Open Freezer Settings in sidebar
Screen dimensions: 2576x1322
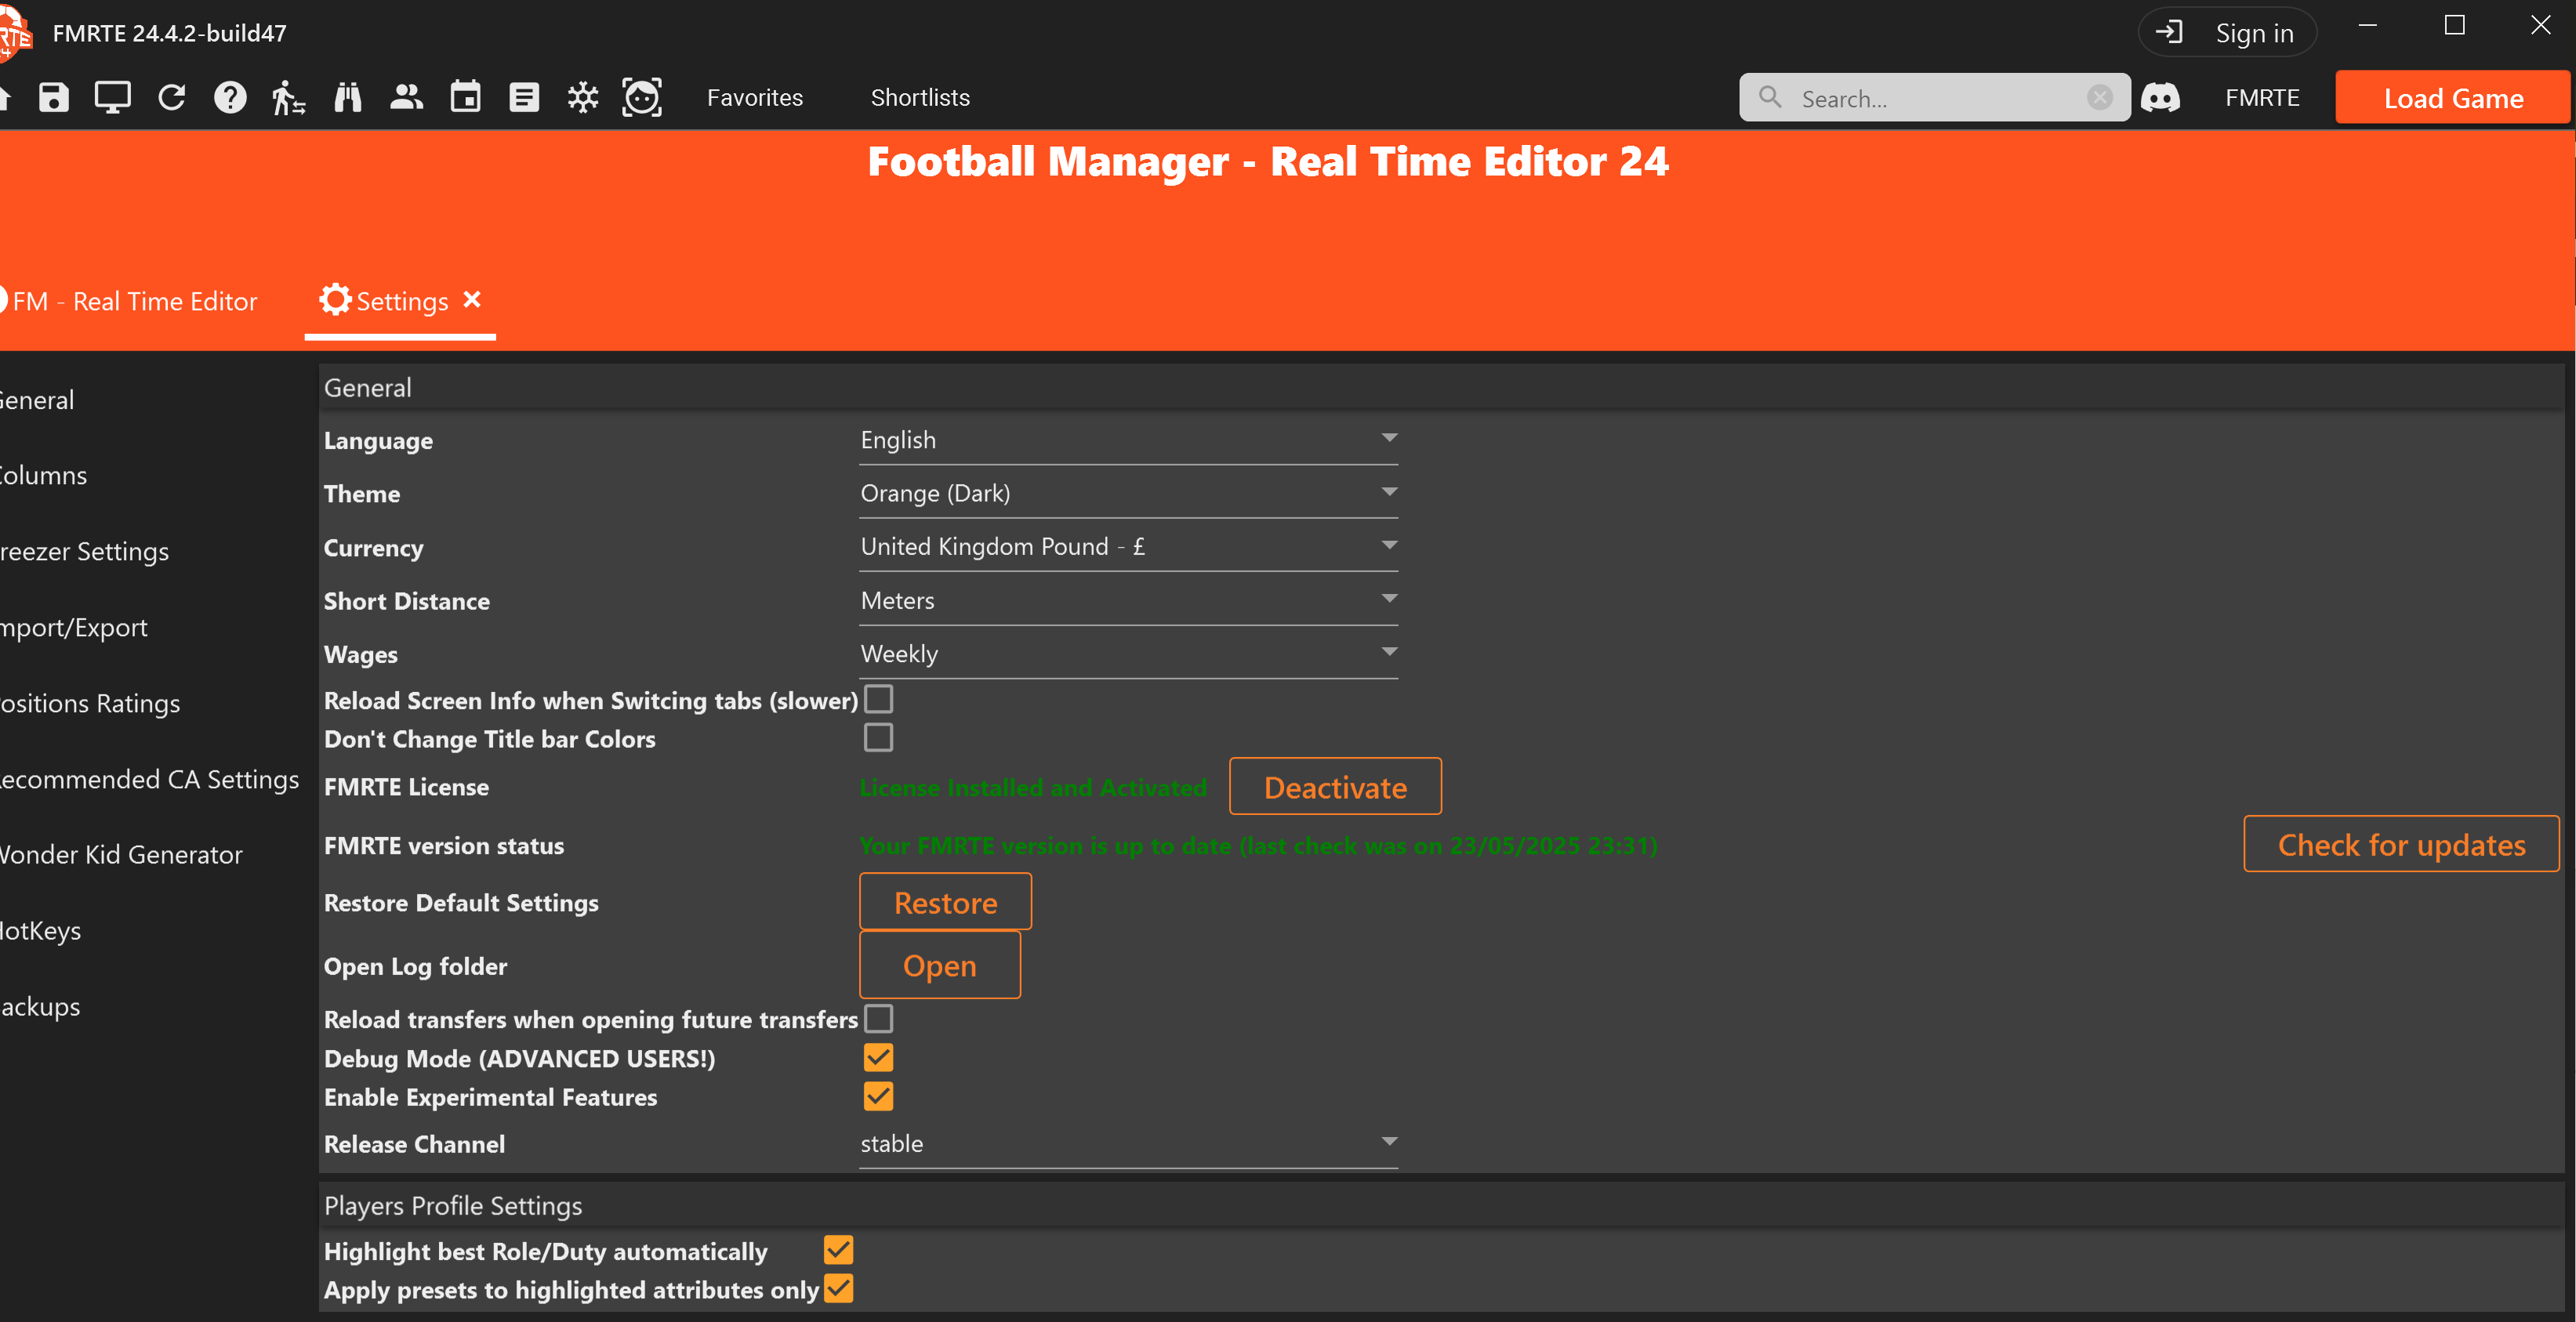click(x=84, y=551)
